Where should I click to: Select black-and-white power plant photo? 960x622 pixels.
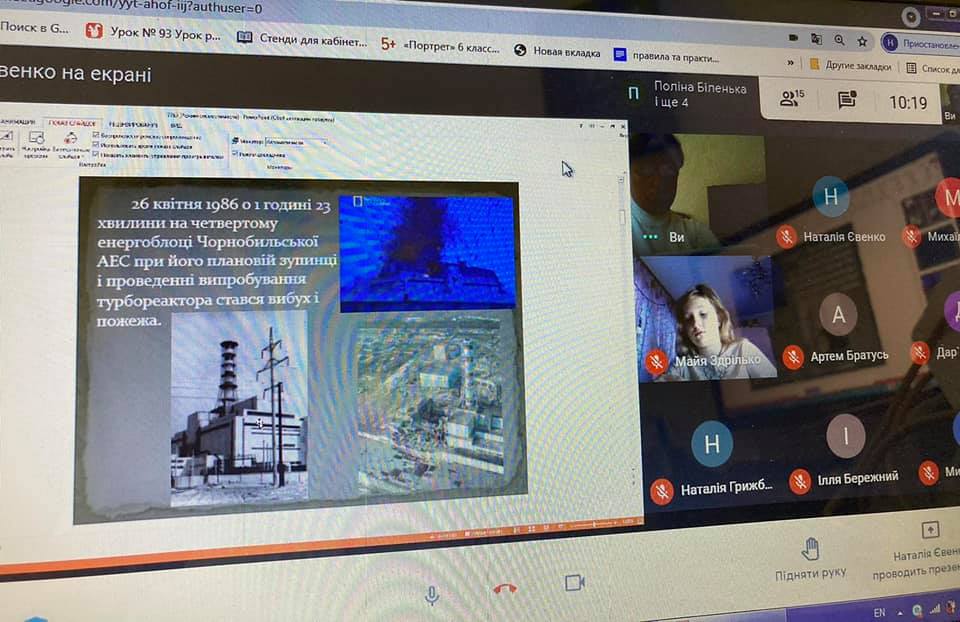239,409
